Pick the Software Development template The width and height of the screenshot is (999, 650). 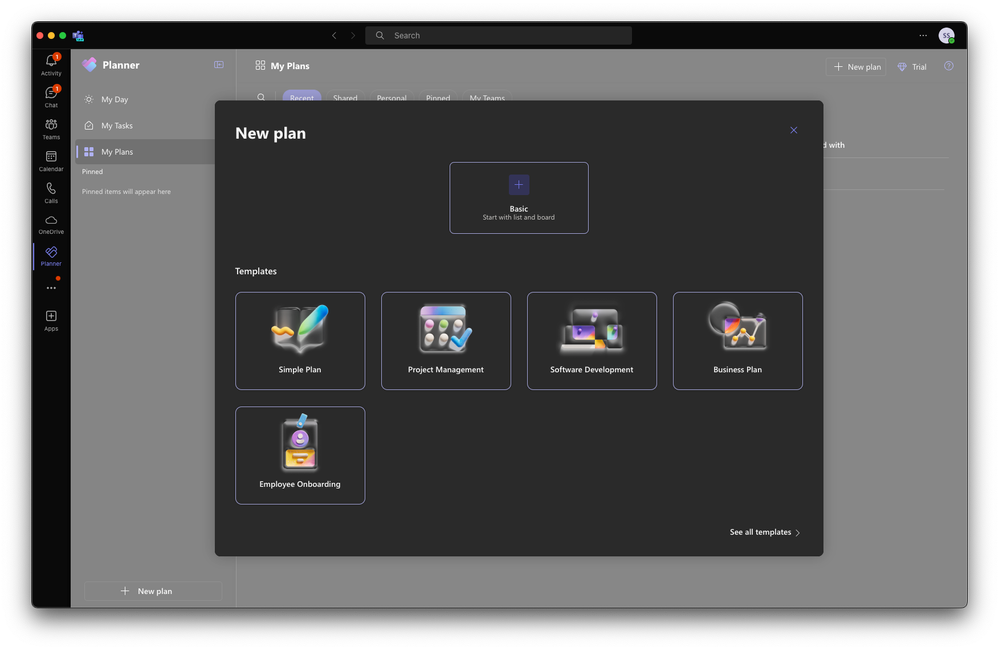pyautogui.click(x=592, y=340)
